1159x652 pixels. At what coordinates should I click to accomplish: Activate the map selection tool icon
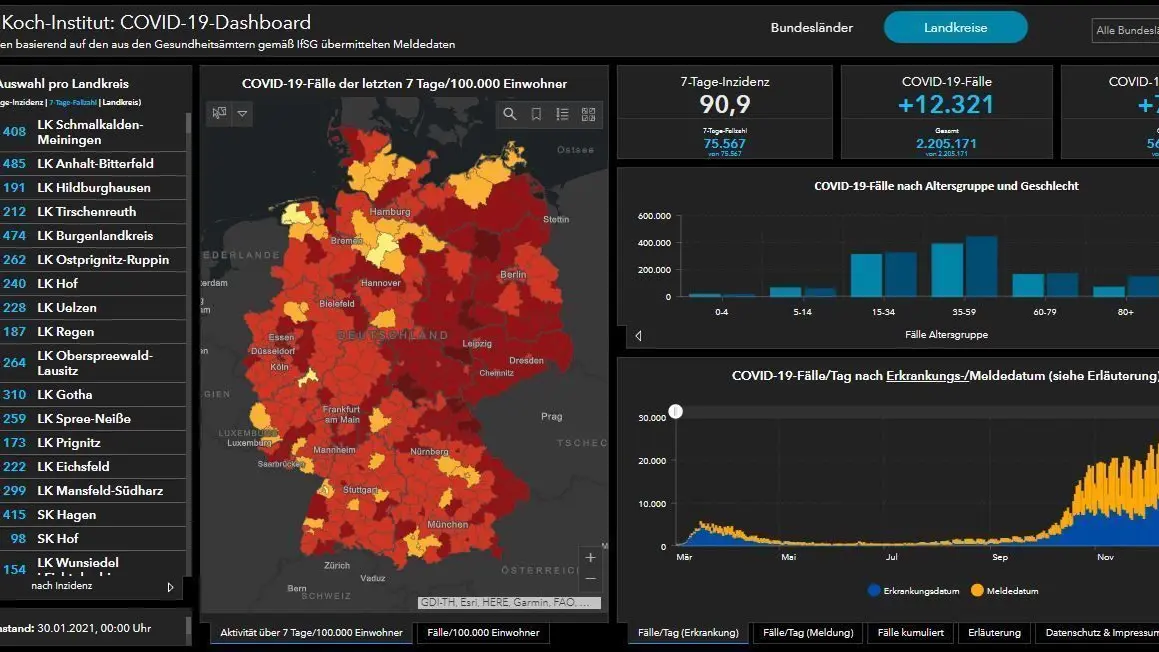[x=220, y=113]
